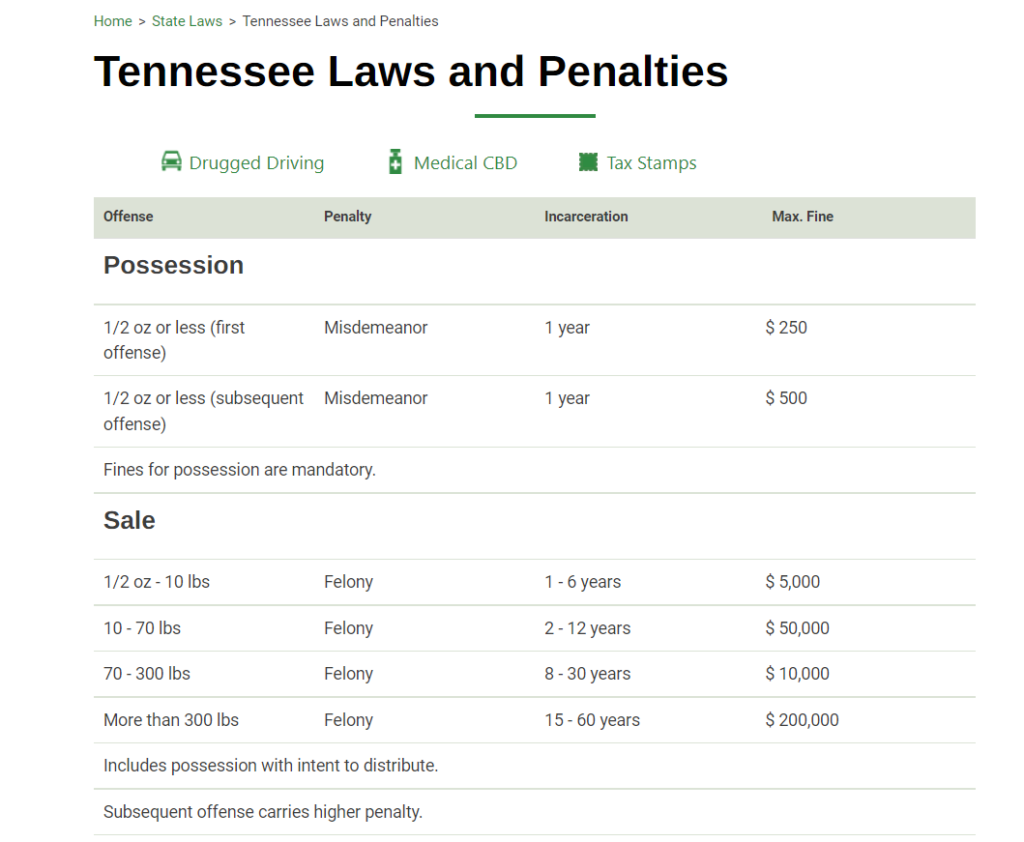Click the Possession section heading
Viewport: 1024px width, 842px height.
coord(173,265)
